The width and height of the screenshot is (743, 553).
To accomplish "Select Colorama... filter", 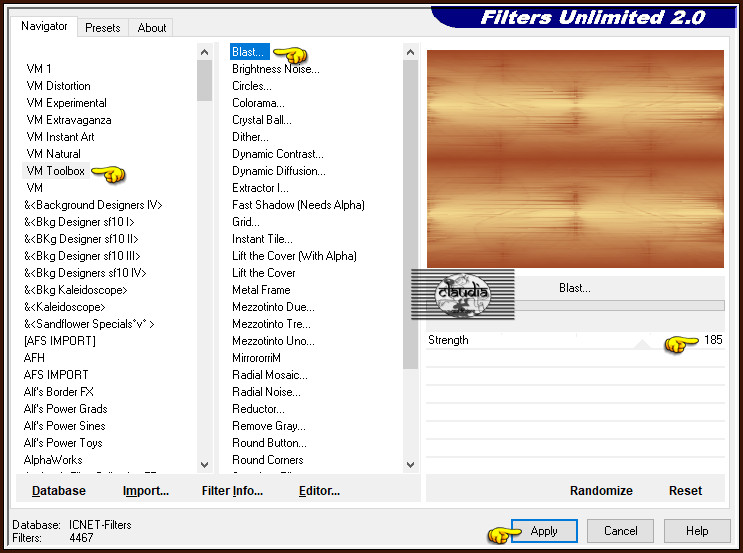I will [258, 103].
